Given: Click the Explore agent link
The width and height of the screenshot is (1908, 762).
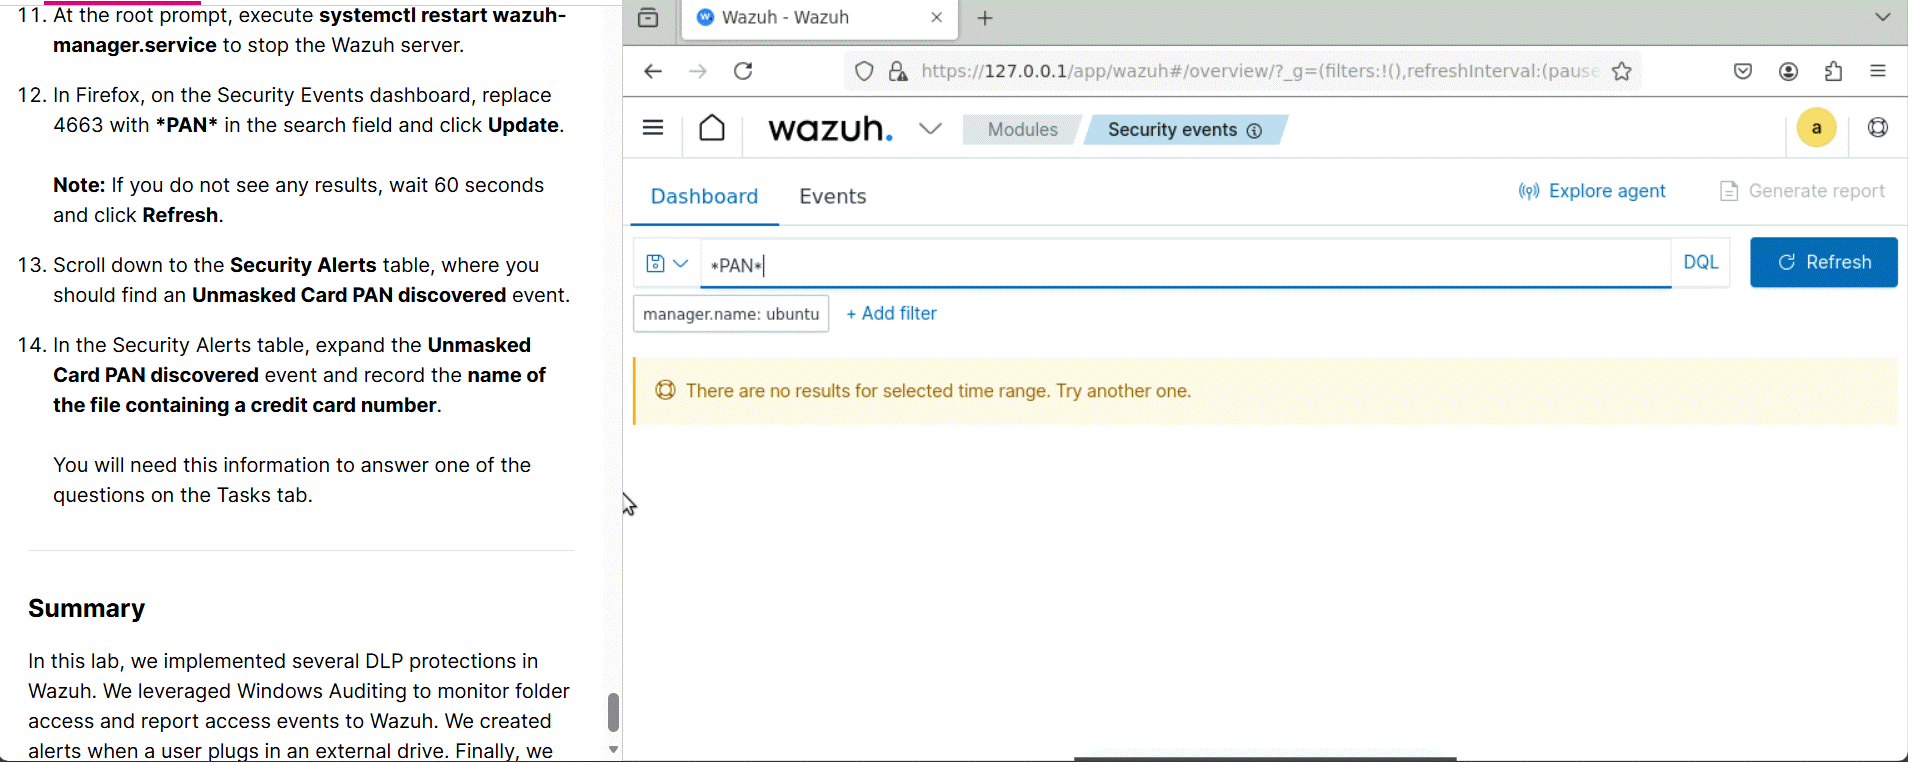Looking at the screenshot, I should pos(1592,191).
